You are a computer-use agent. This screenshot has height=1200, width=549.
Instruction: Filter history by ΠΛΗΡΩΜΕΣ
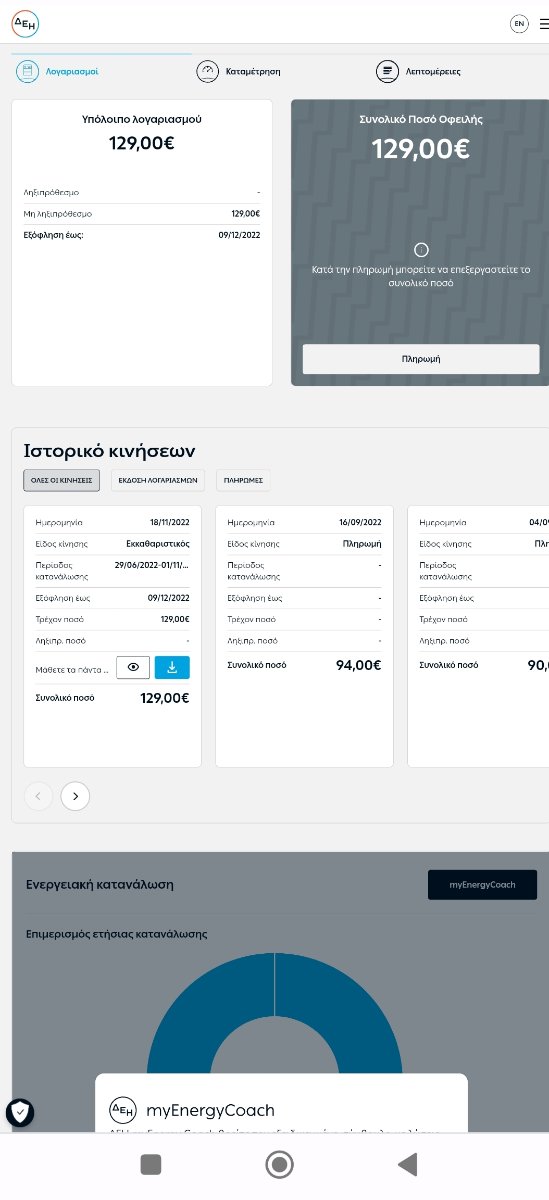[x=243, y=480]
